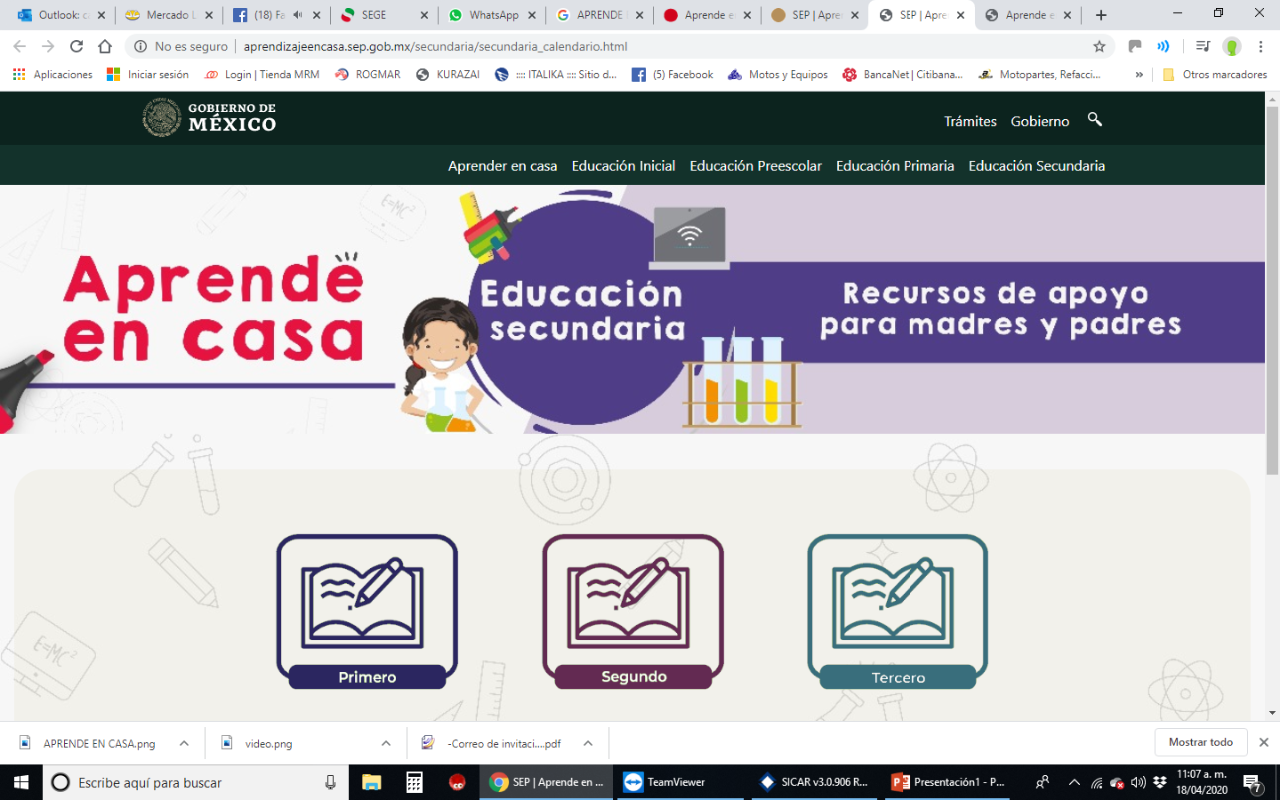Switch to SICAR v3.0.906 in the taskbar
This screenshot has height=800, width=1280.
click(814, 782)
